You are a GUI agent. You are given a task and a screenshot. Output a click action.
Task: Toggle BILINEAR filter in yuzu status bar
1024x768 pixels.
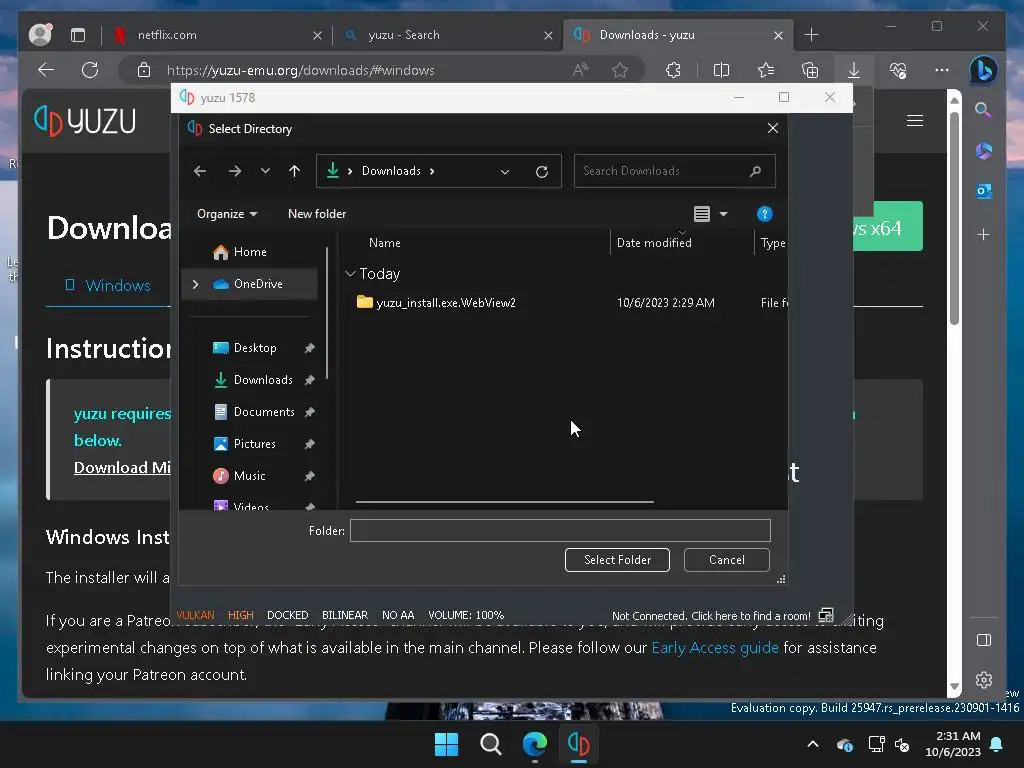(x=345, y=615)
